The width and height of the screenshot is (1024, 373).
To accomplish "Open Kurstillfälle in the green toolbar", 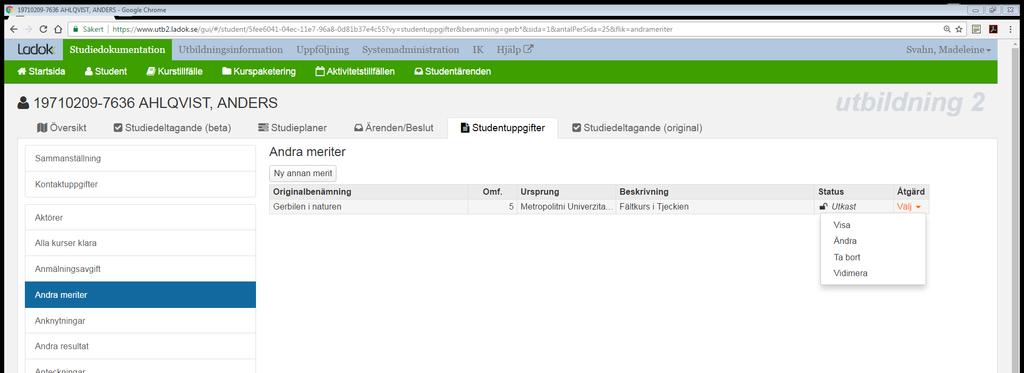I will coord(174,72).
